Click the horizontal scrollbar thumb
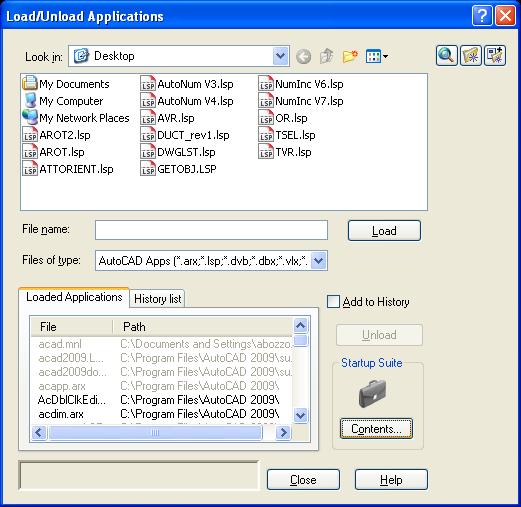521x507 pixels. (155, 433)
